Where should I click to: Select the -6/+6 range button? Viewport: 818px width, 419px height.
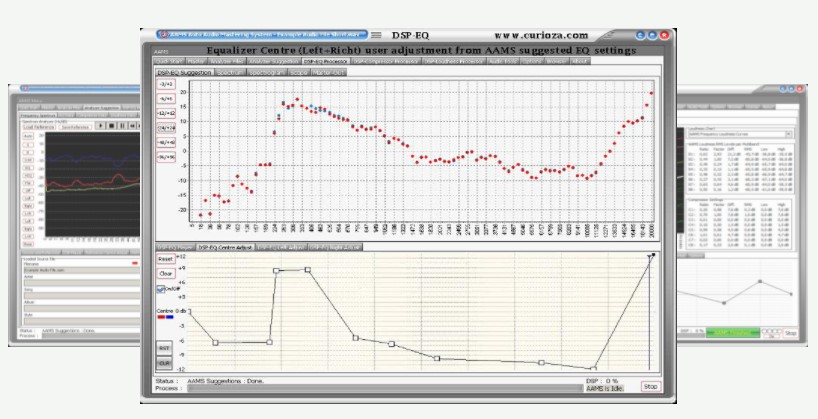(166, 99)
